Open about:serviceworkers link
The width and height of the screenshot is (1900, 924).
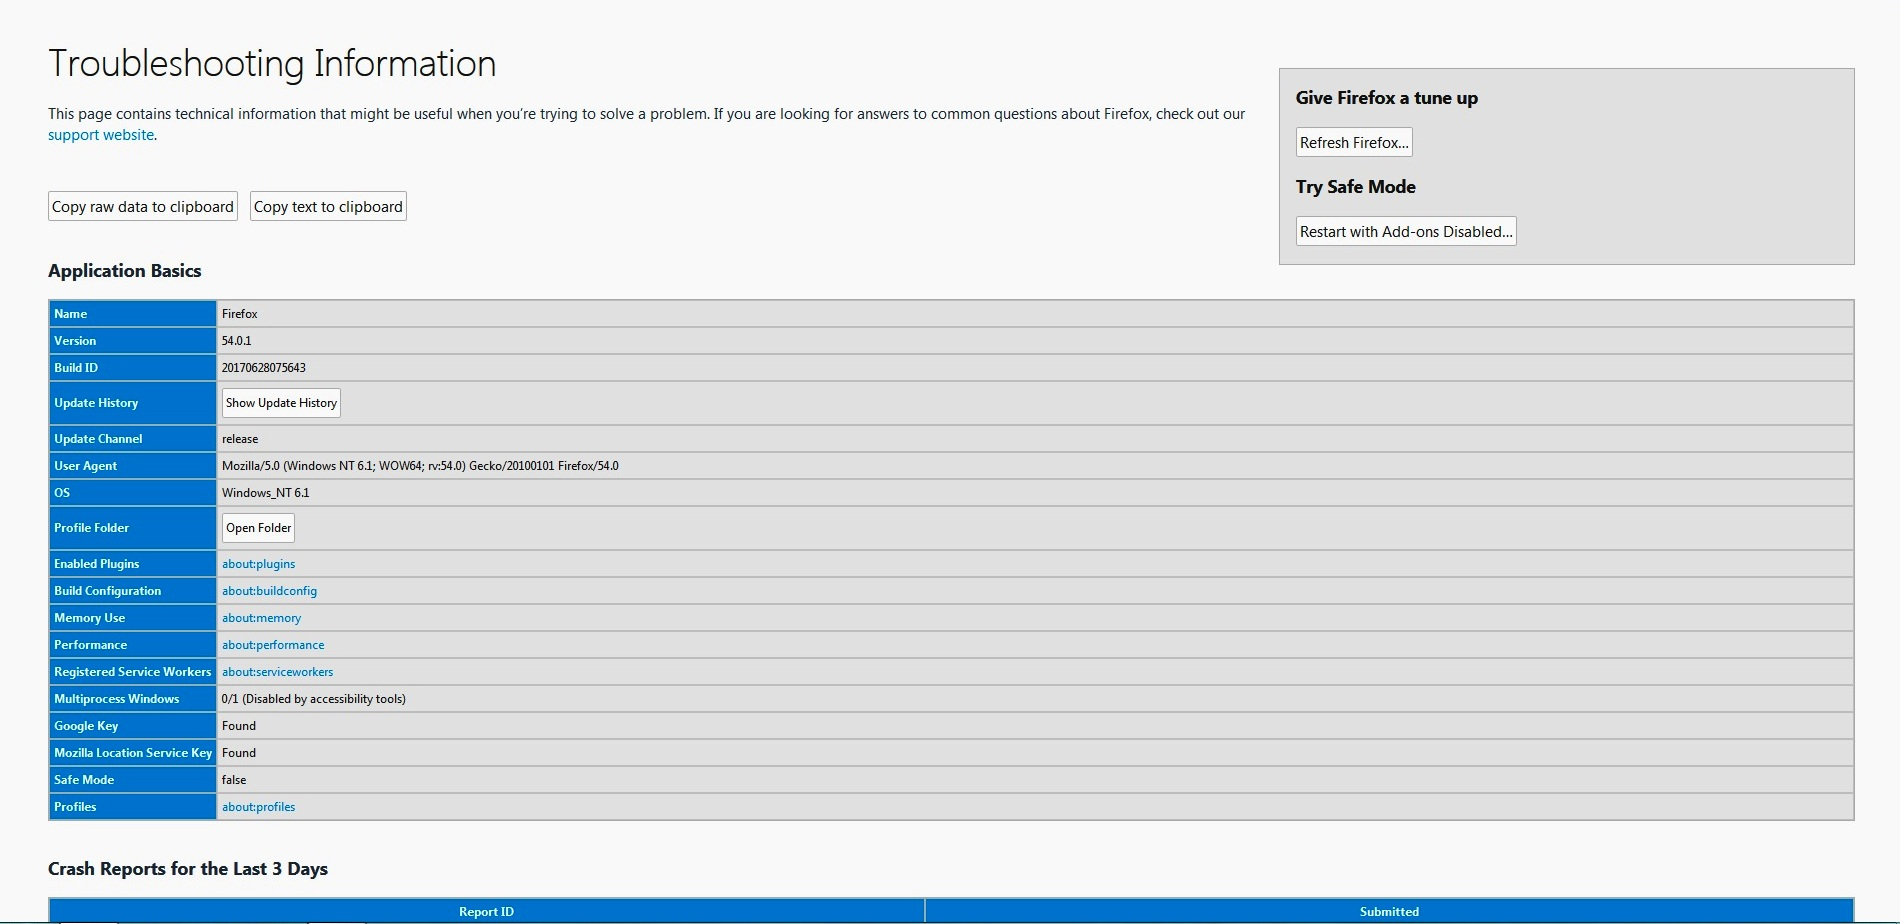277,672
